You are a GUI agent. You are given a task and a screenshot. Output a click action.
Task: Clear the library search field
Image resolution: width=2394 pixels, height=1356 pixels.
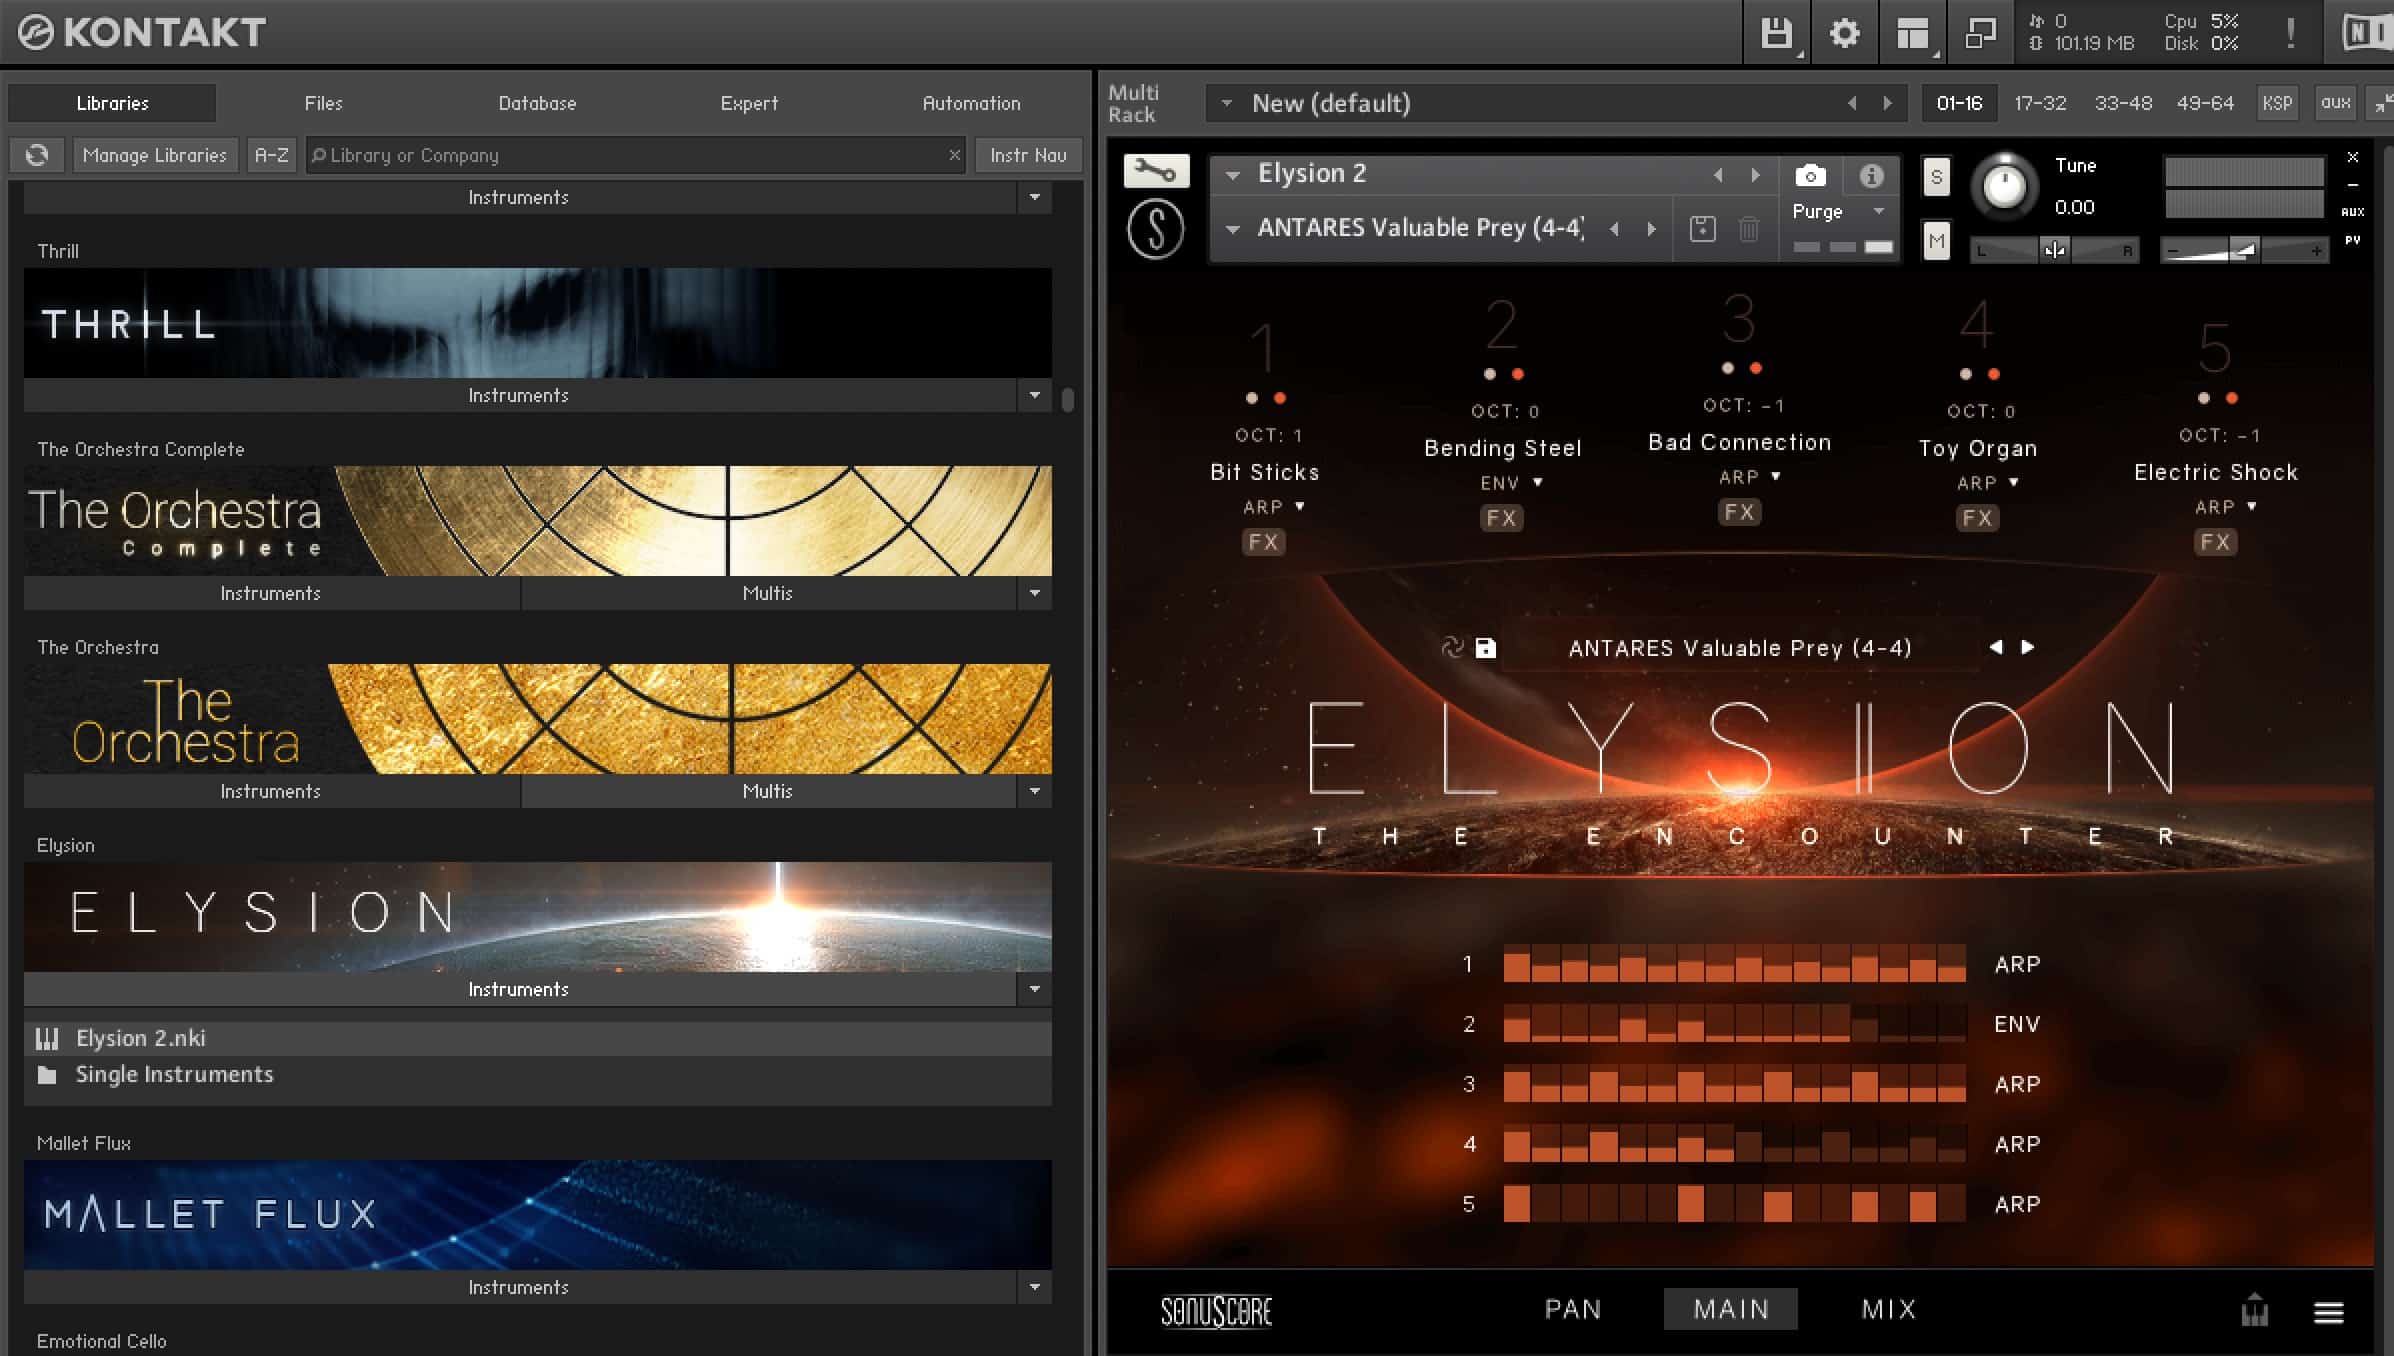pyautogui.click(x=954, y=155)
